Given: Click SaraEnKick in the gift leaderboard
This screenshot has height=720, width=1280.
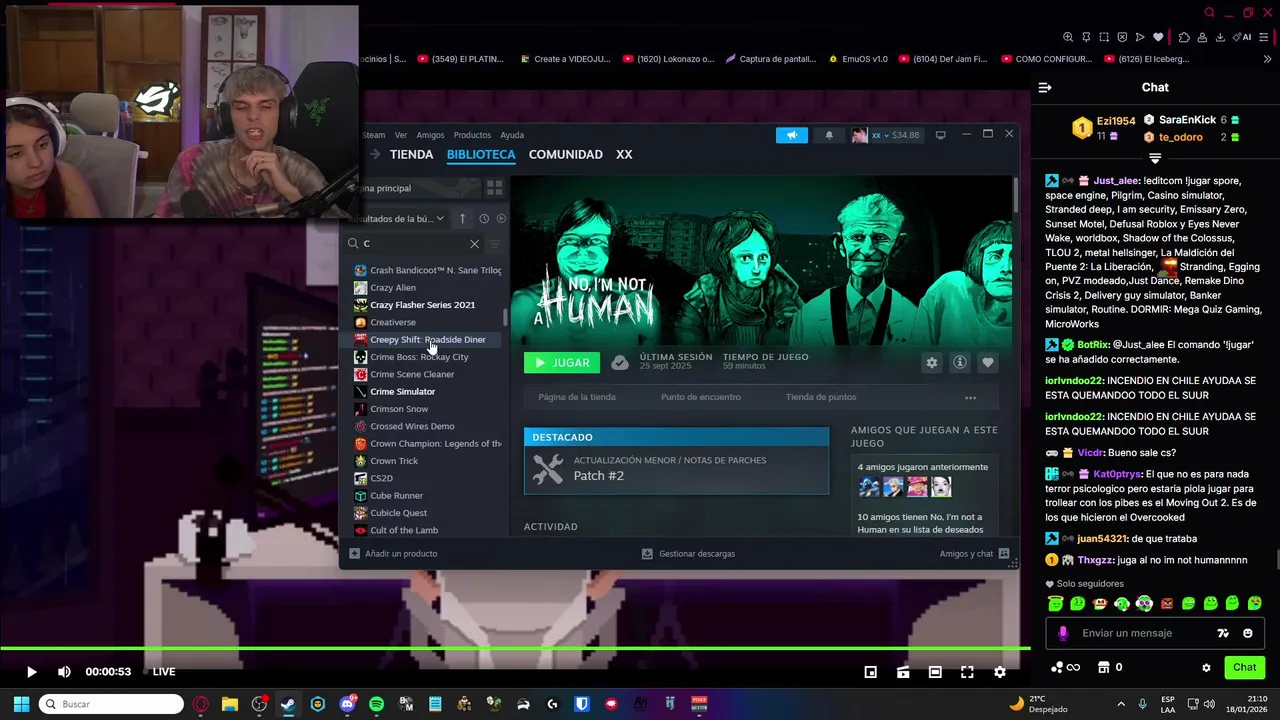Looking at the screenshot, I should [1187, 120].
